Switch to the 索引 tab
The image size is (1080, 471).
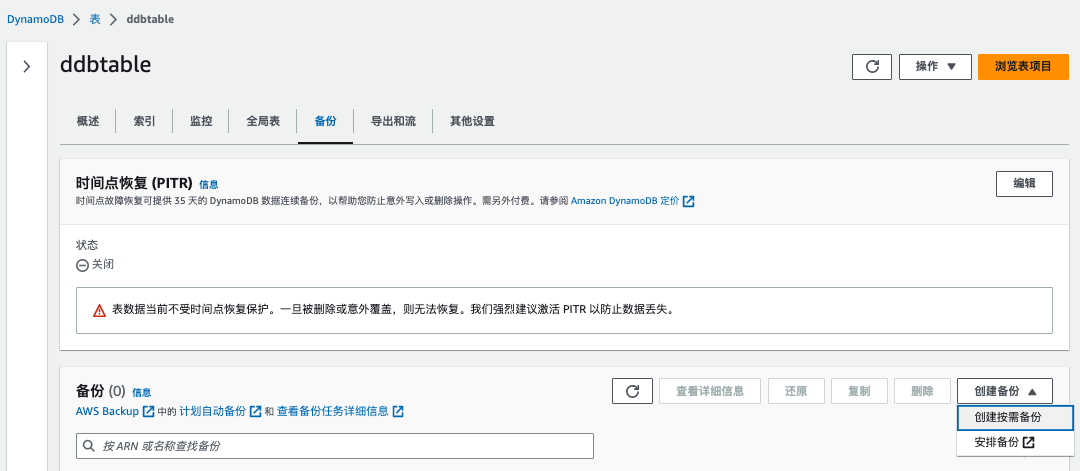pyautogui.click(x=144, y=121)
